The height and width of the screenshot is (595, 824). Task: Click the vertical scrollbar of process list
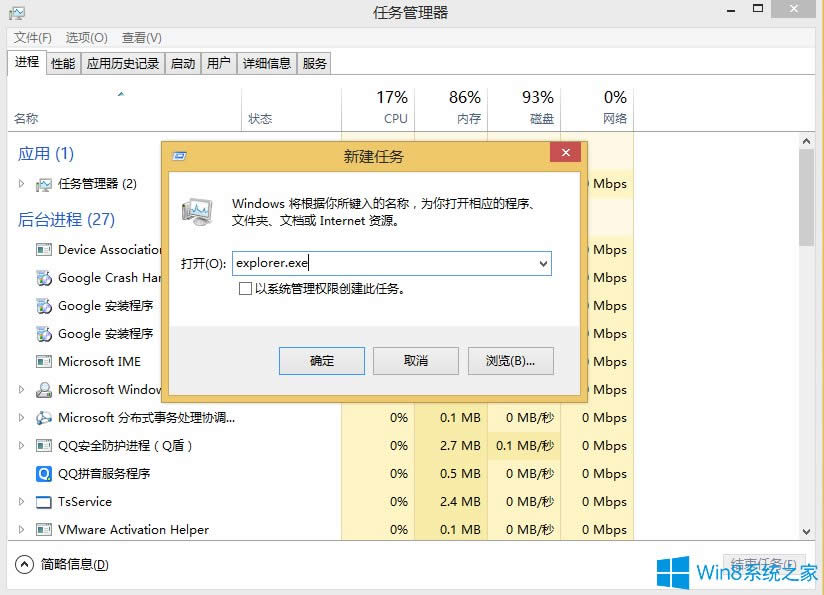[x=806, y=200]
